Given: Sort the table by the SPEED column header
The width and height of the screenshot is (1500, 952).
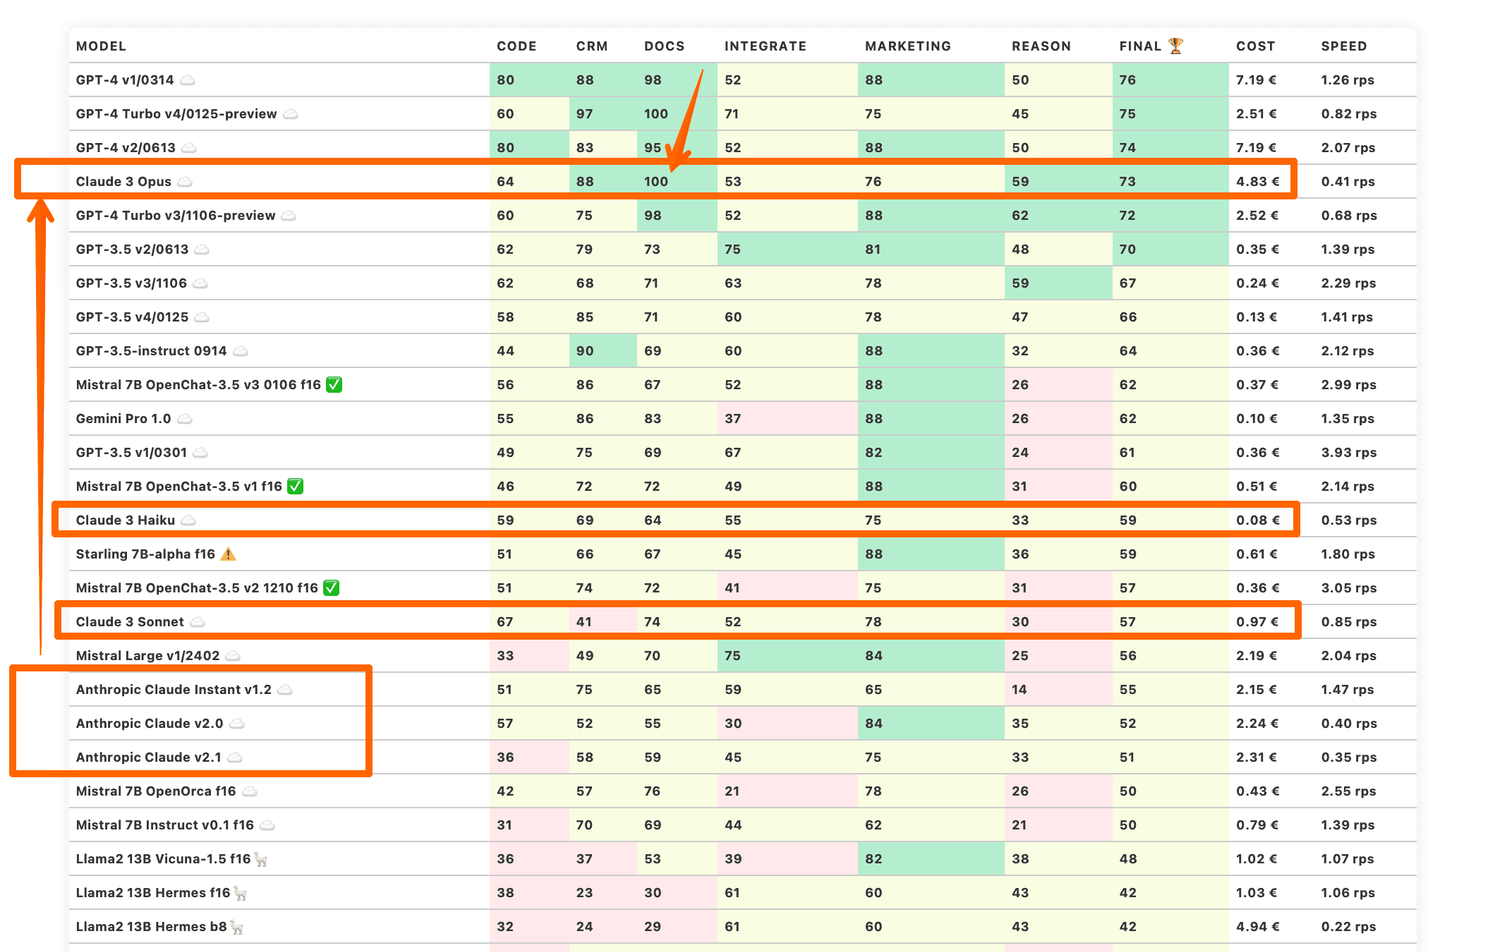Looking at the screenshot, I should [1344, 45].
